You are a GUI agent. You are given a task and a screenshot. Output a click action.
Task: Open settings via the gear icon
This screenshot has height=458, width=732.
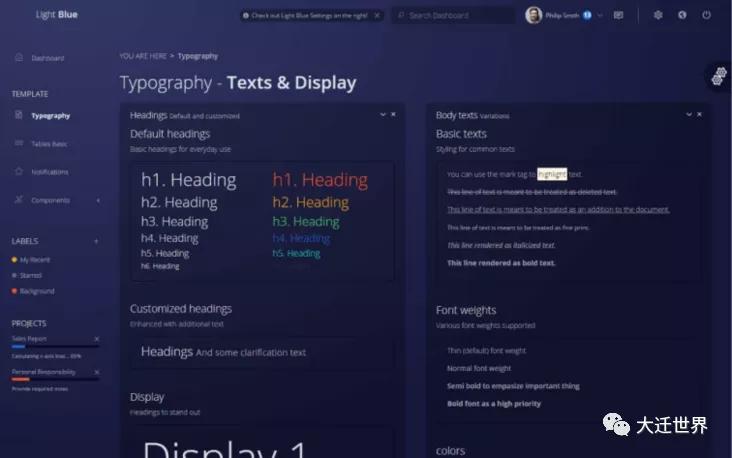click(657, 15)
